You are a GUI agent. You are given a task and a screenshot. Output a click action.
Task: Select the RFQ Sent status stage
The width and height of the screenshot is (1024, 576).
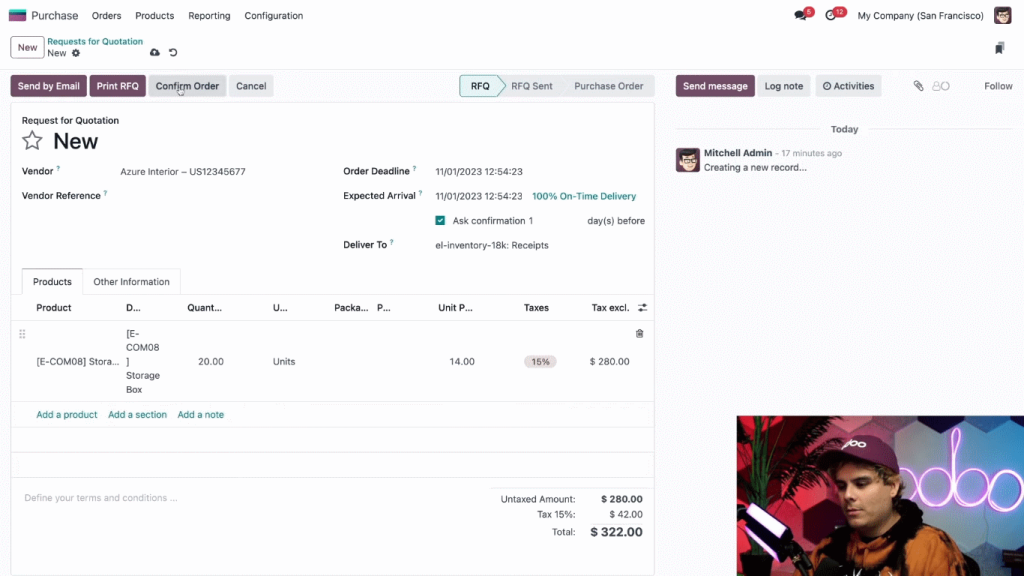pos(532,86)
